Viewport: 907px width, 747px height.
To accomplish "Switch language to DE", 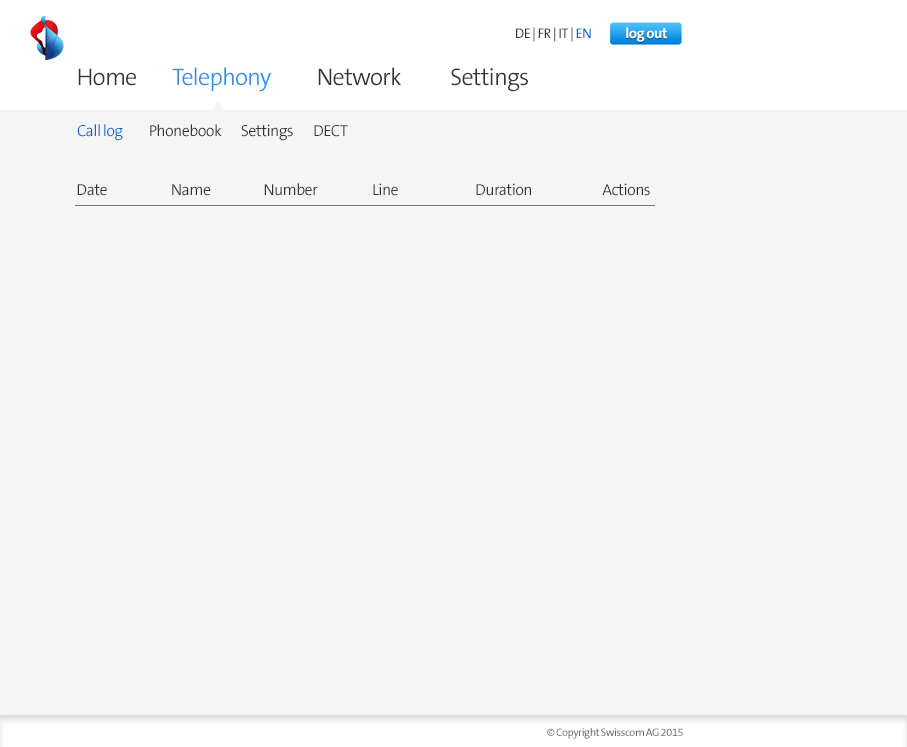I will 522,34.
